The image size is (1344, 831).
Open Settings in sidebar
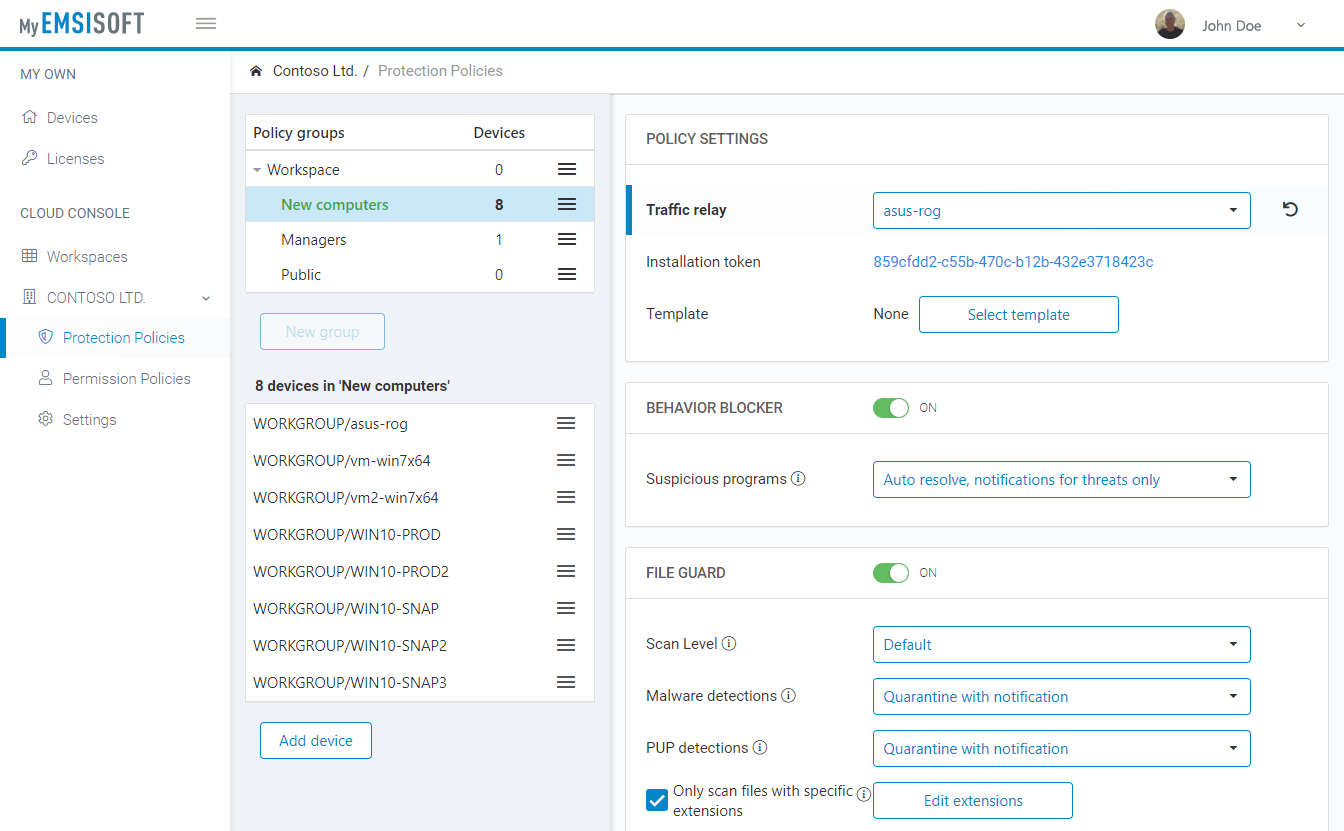point(89,420)
